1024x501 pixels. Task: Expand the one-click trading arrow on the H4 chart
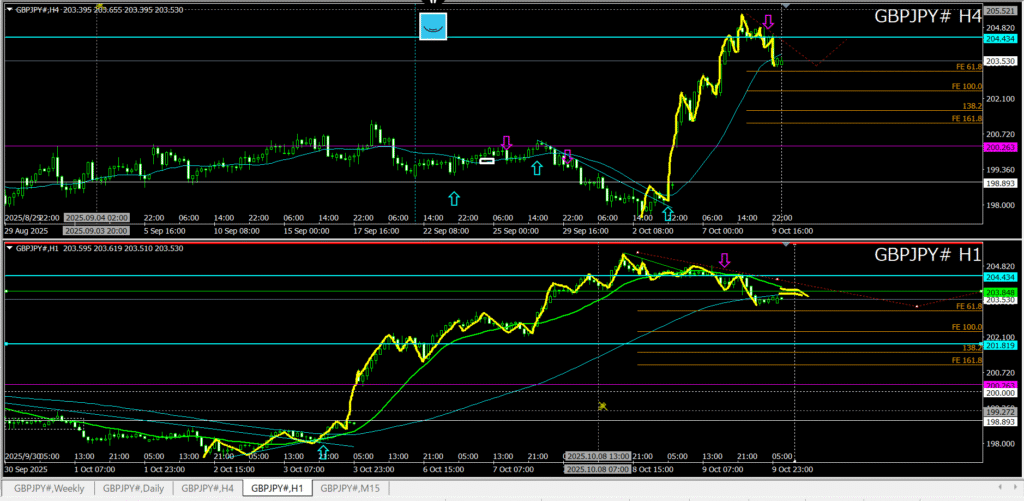pyautogui.click(x=9, y=9)
